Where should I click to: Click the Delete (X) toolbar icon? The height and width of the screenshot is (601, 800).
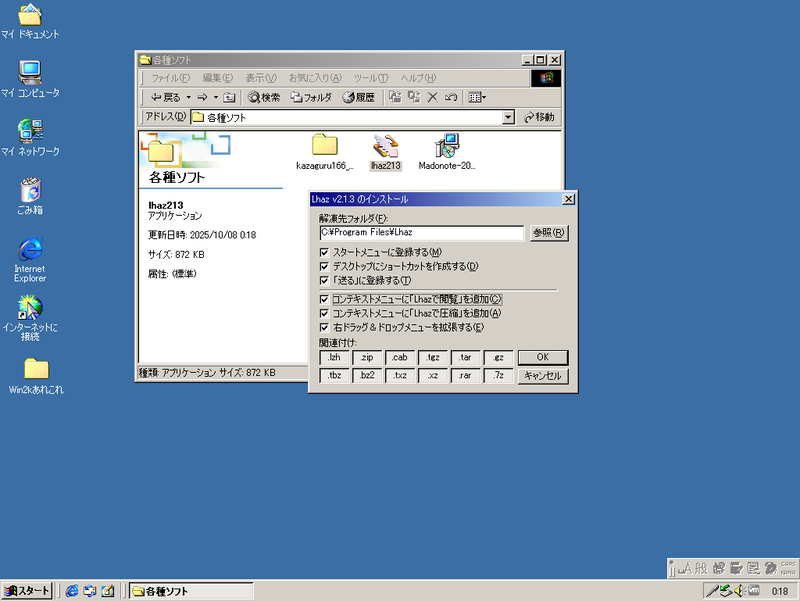(432, 97)
